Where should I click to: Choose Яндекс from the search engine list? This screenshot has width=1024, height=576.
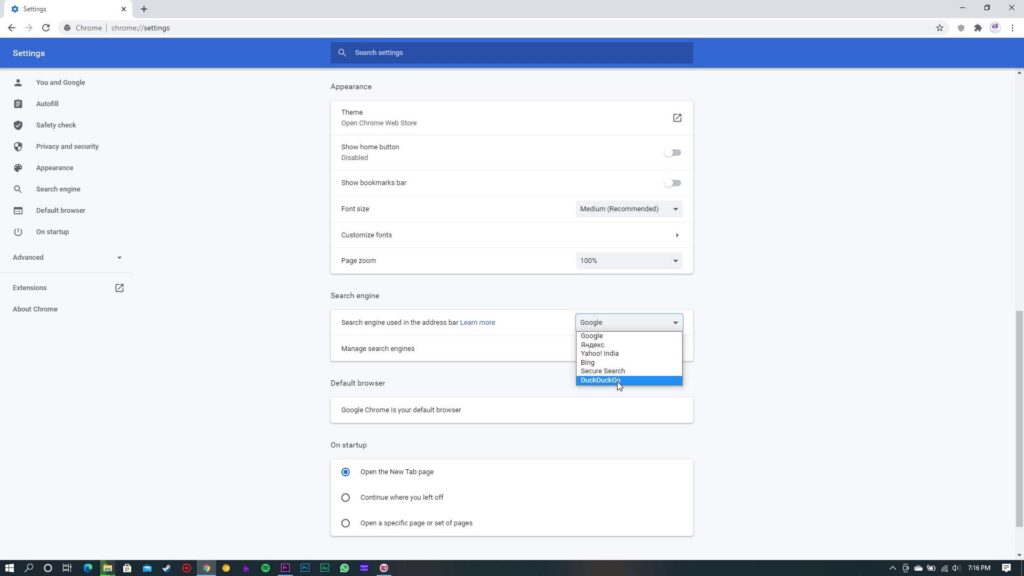[629, 345]
